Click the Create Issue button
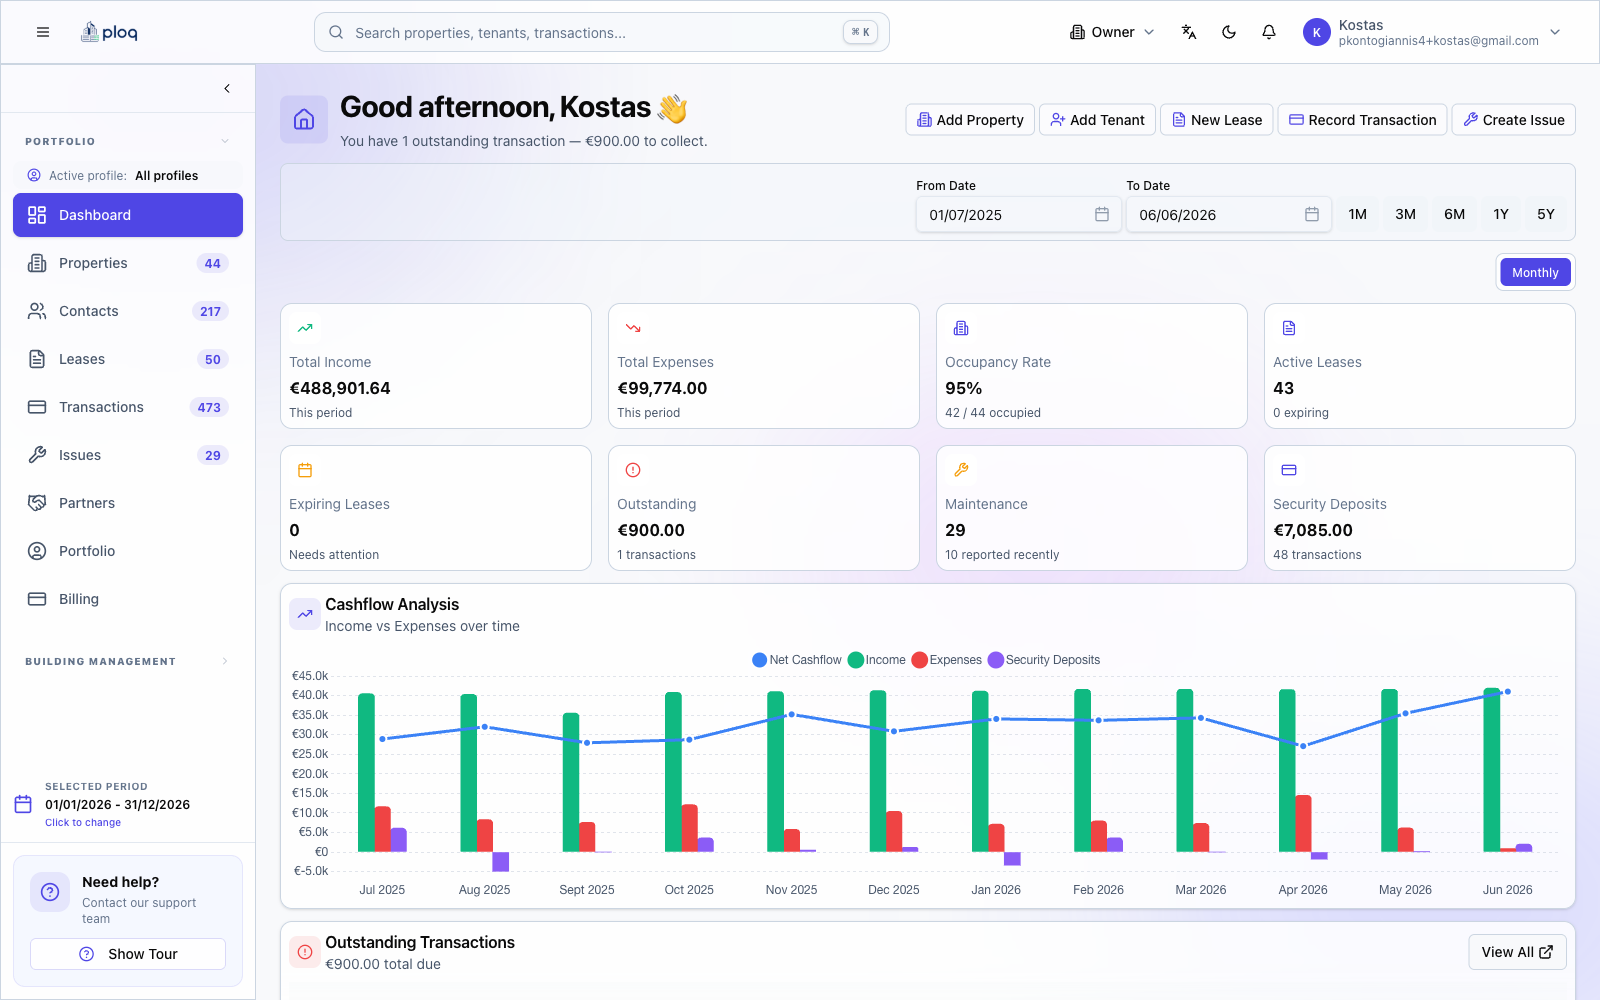Screen dimensions: 1600x1000 (1514, 120)
